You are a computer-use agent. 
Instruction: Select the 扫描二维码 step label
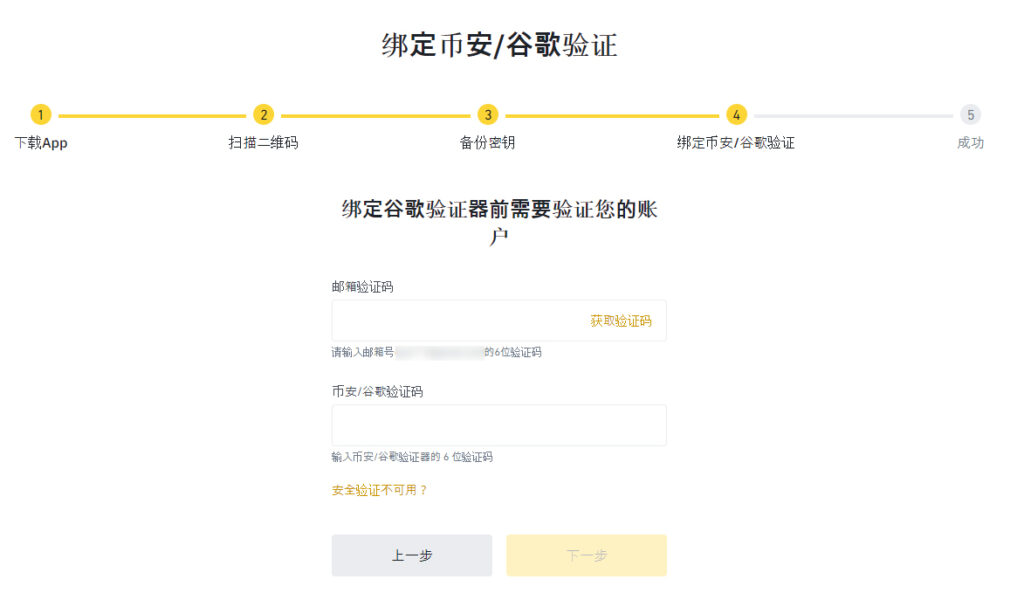(263, 142)
